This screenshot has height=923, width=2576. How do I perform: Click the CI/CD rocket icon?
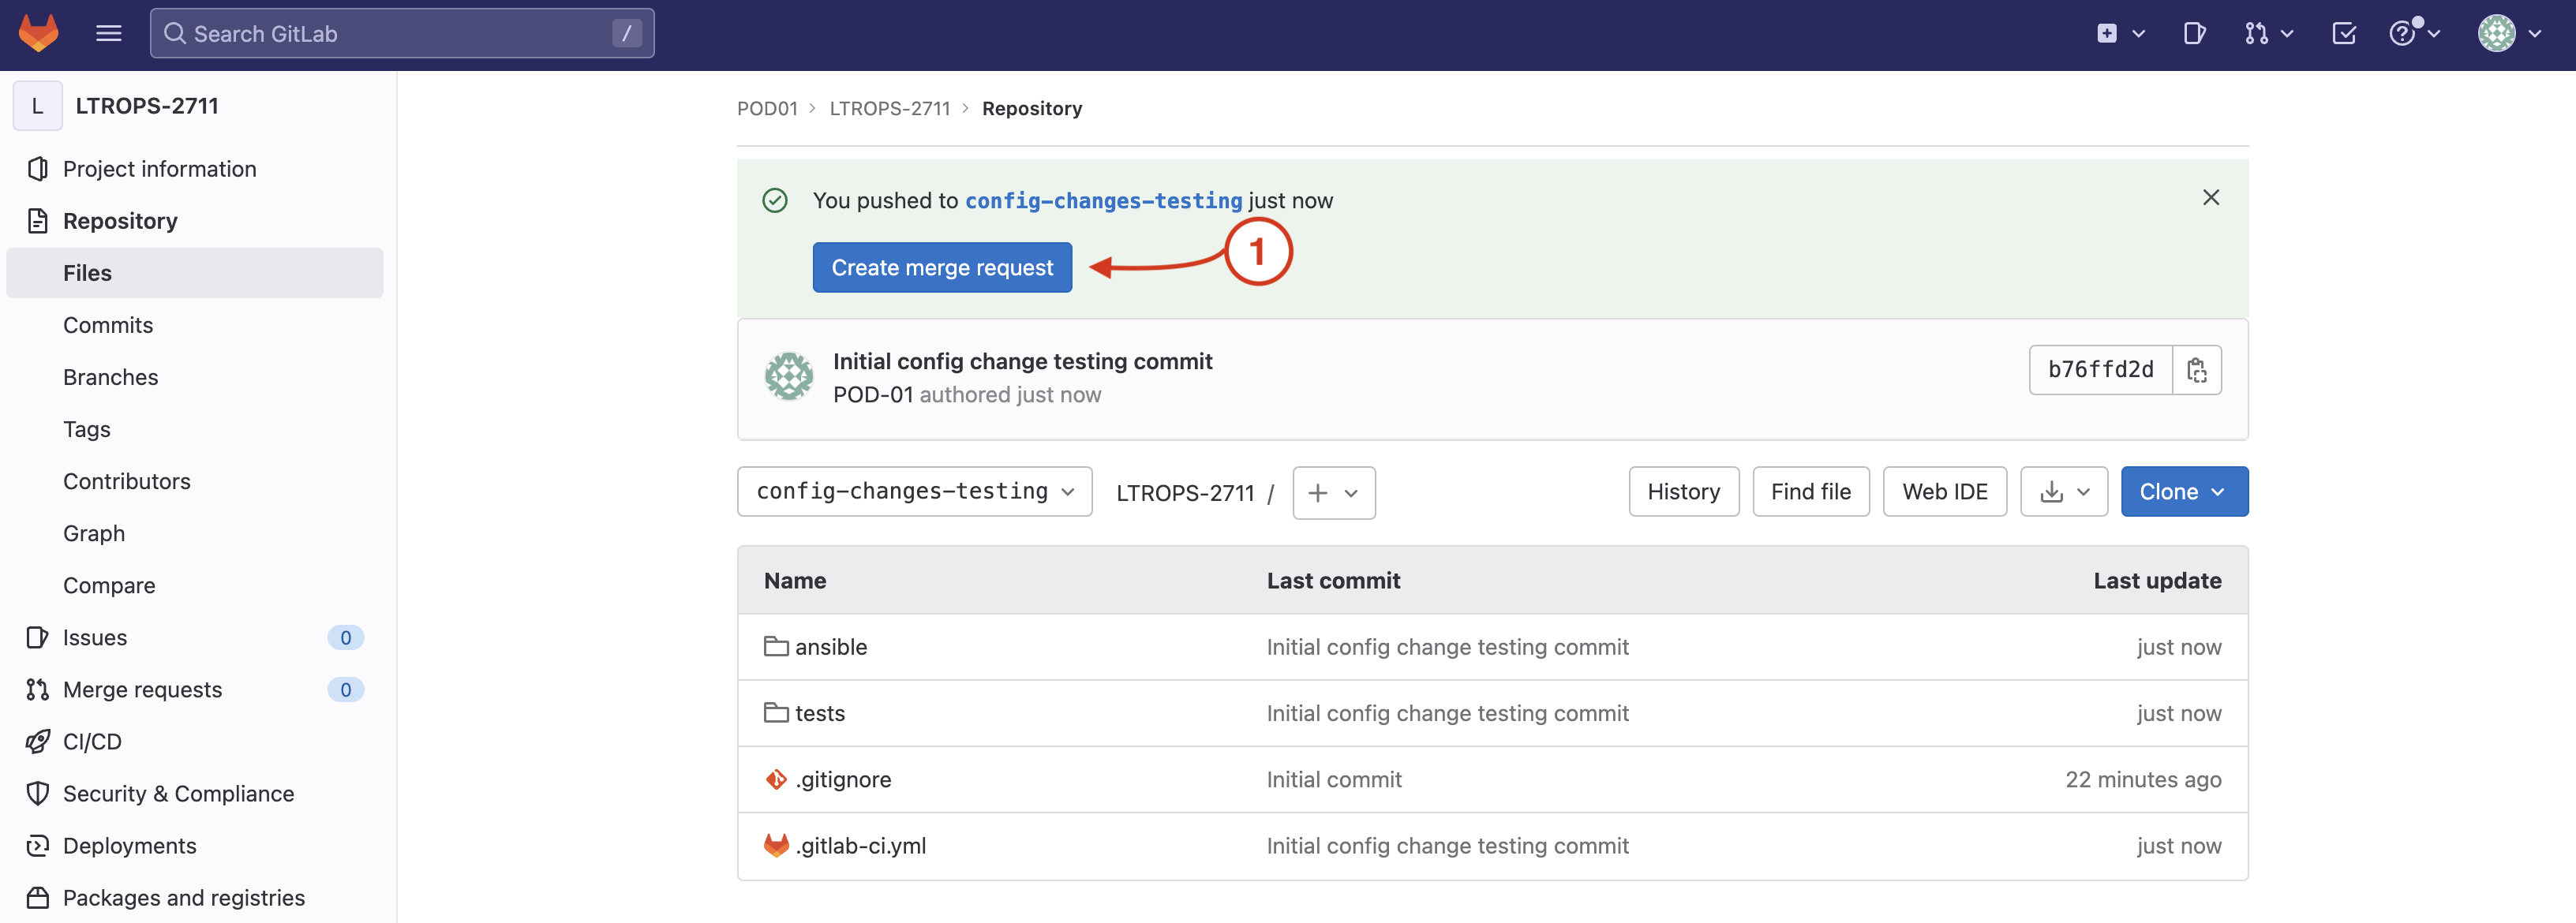coord(38,741)
